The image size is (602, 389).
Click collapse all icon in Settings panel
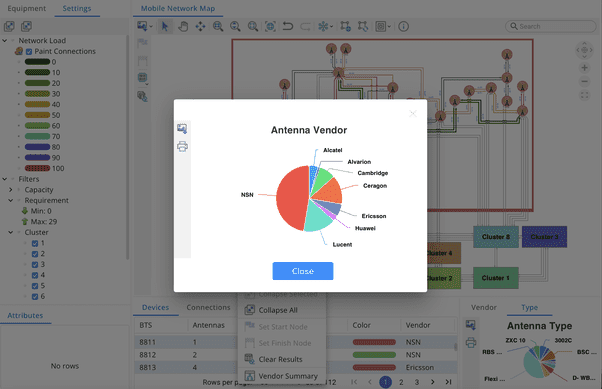click(26, 26)
